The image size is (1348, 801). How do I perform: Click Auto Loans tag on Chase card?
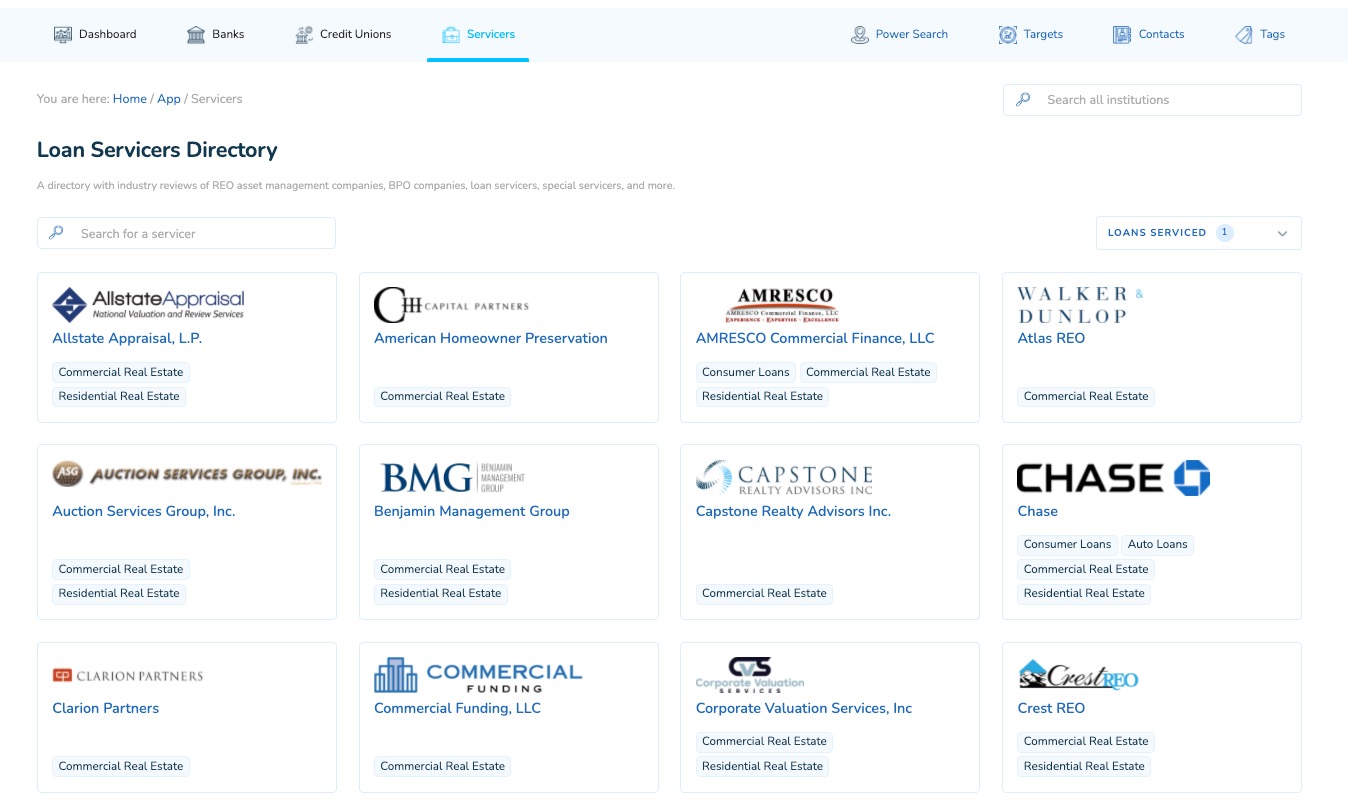1158,545
